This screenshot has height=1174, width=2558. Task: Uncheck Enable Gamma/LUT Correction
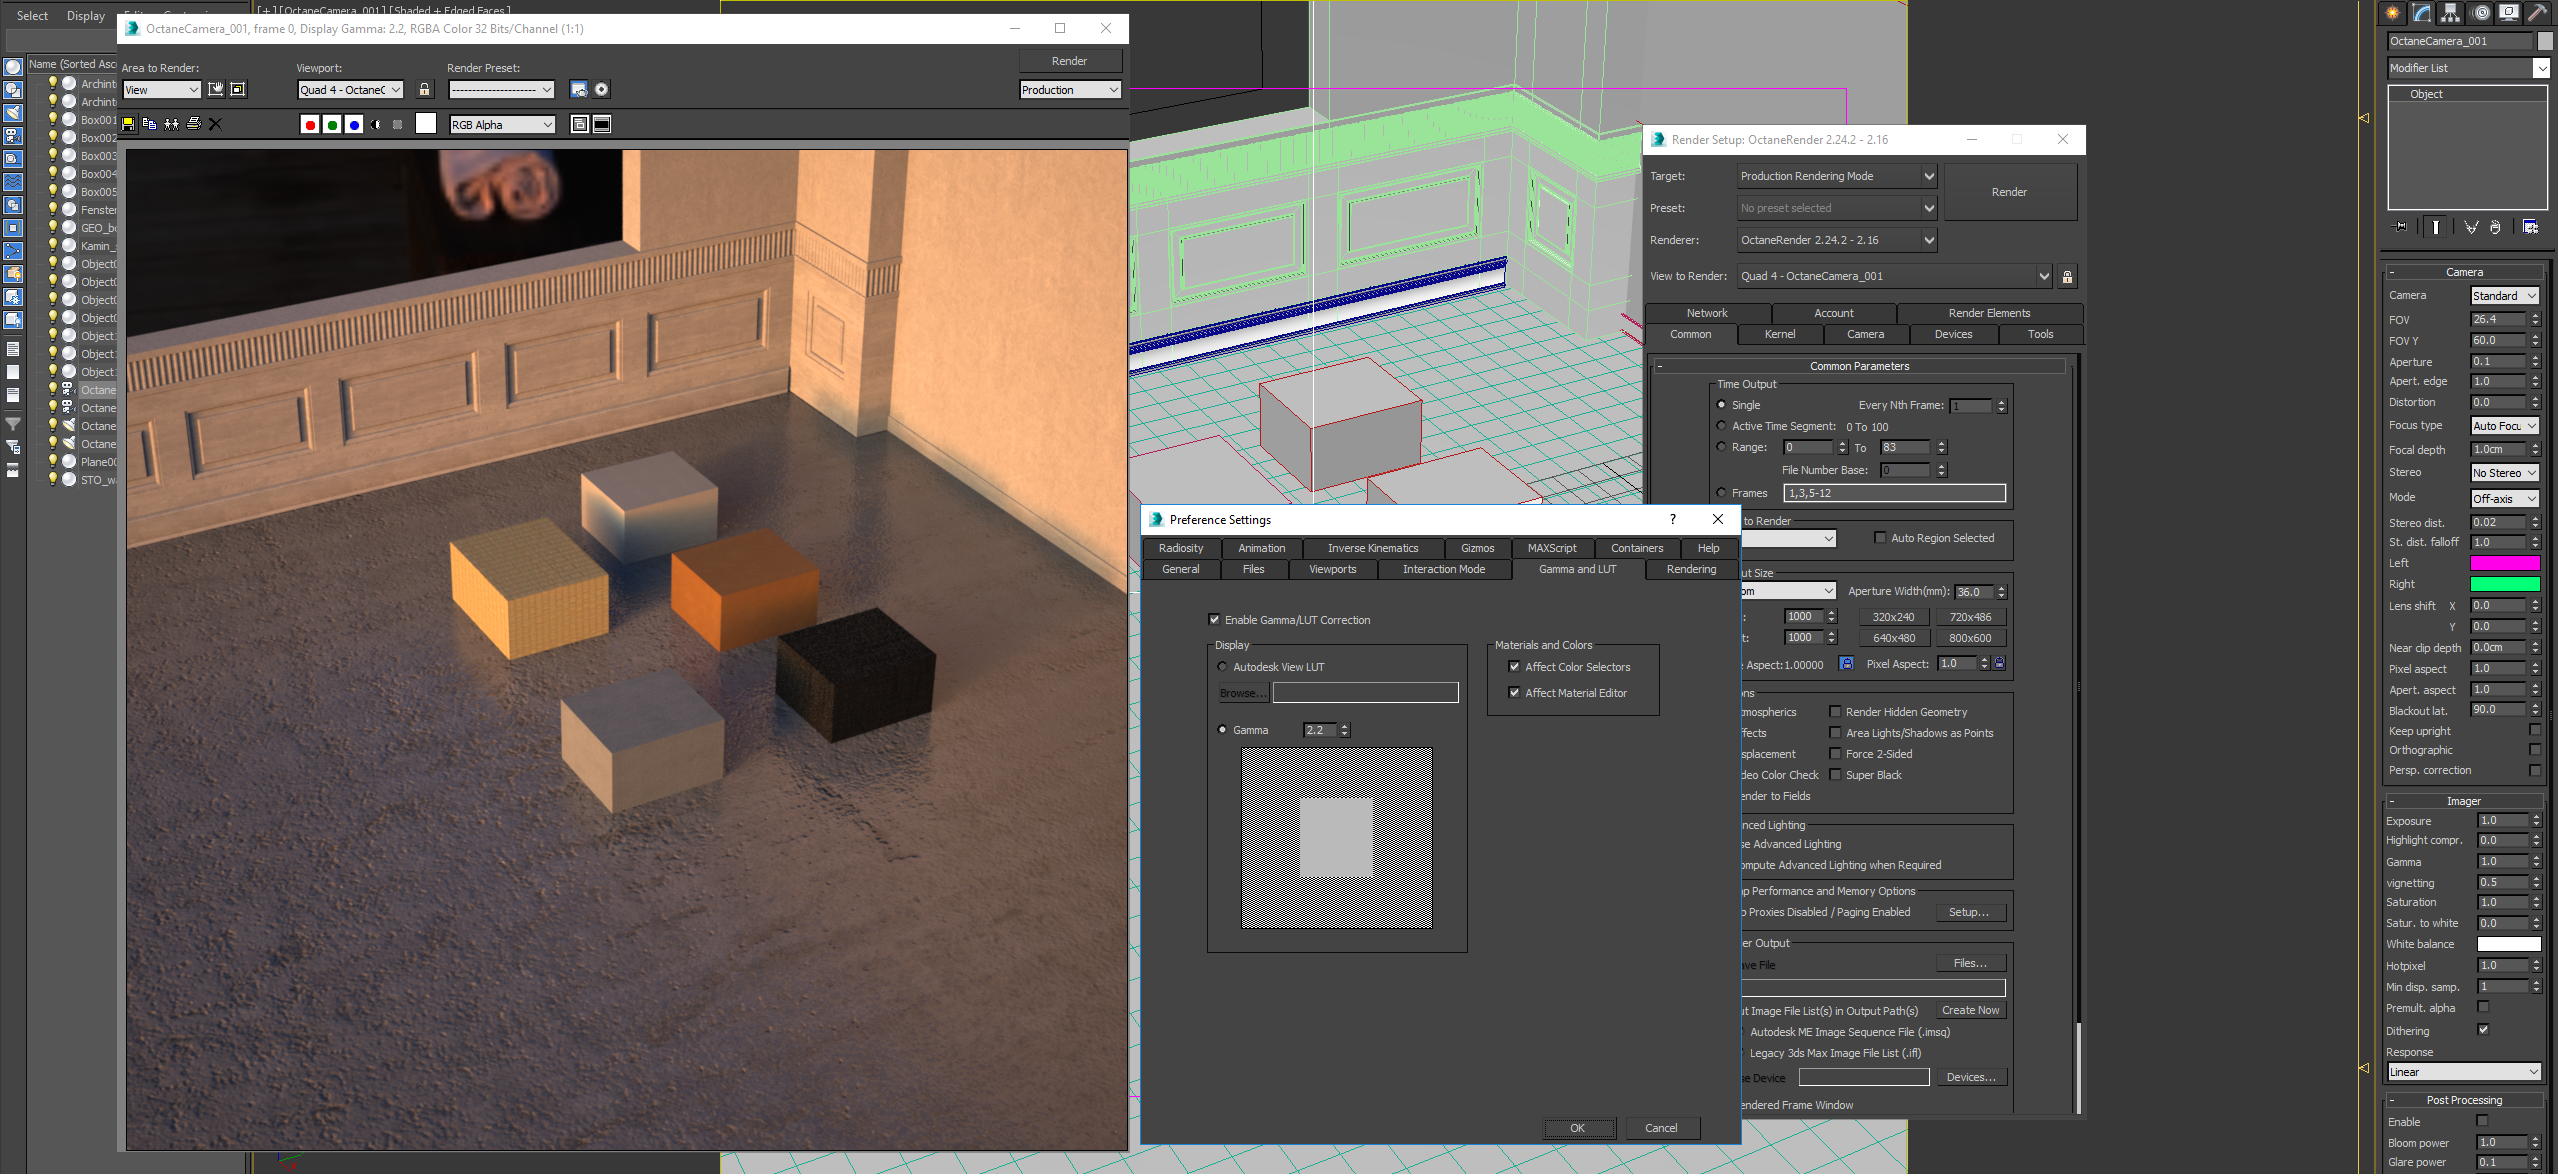[1214, 620]
